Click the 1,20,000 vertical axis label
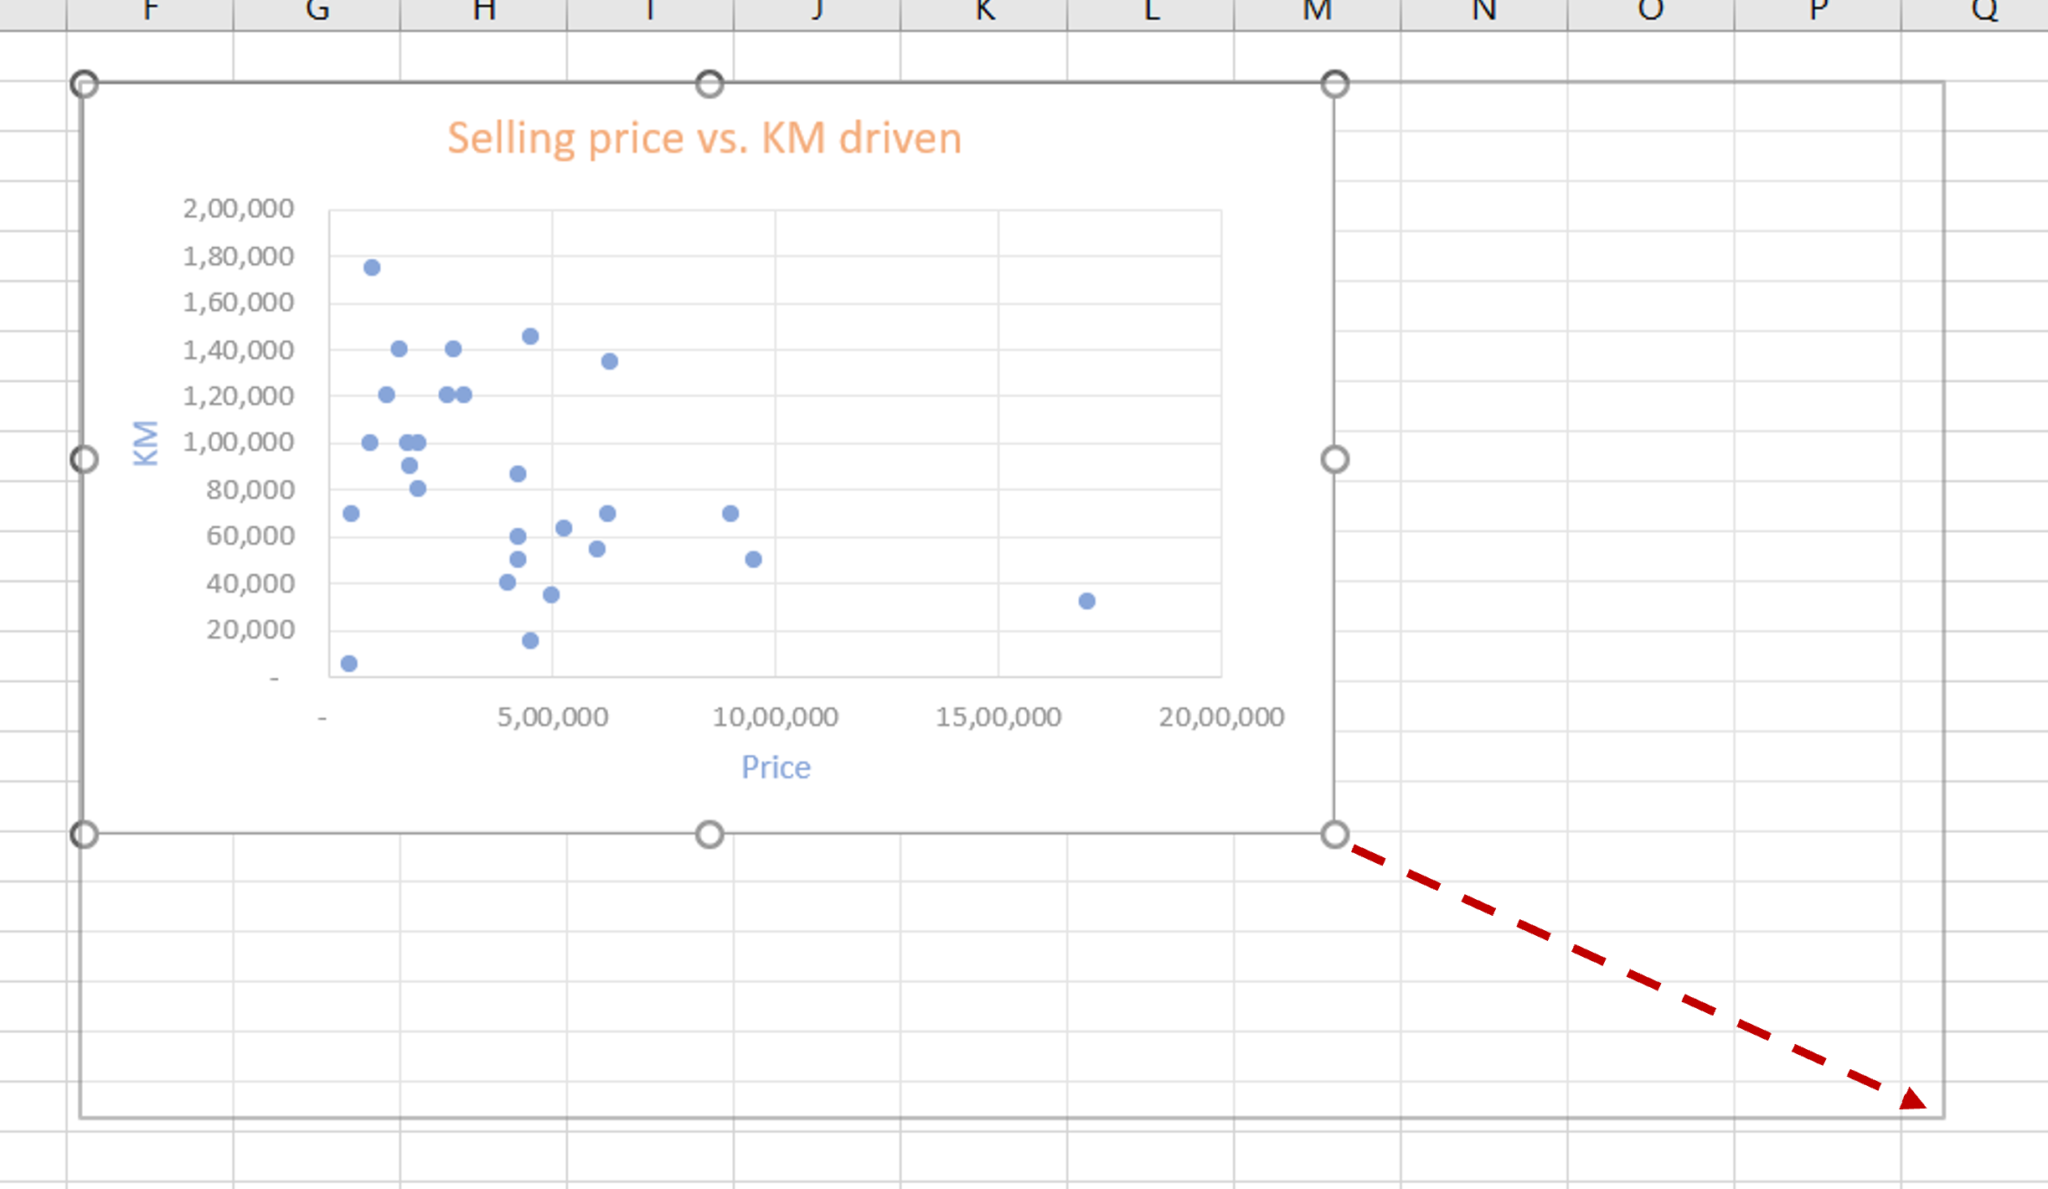The width and height of the screenshot is (2048, 1189). pyautogui.click(x=238, y=396)
